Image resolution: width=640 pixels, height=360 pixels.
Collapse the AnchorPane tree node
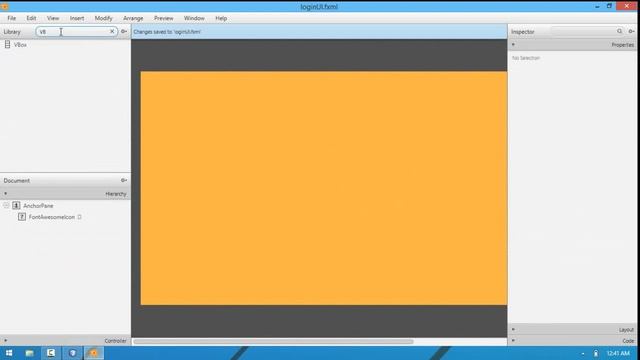click(x=6, y=206)
